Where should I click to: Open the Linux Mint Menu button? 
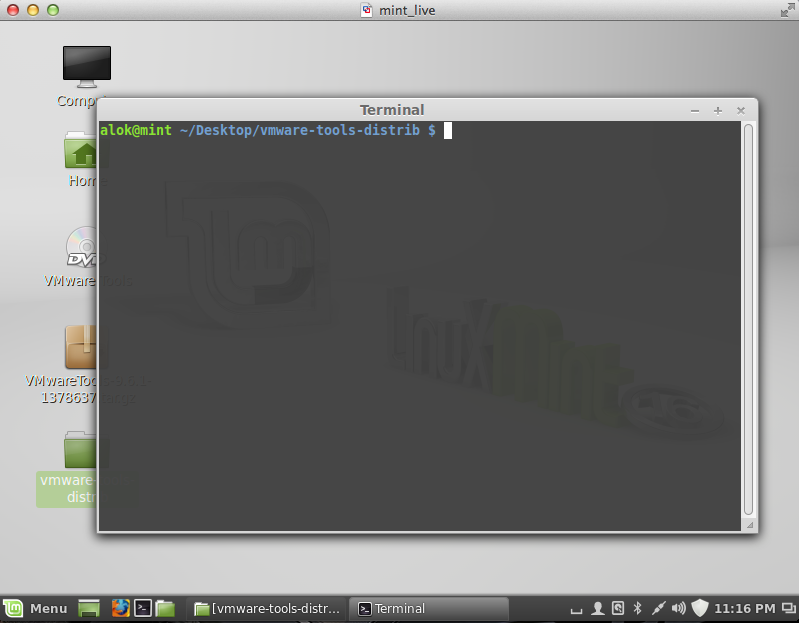coord(36,608)
